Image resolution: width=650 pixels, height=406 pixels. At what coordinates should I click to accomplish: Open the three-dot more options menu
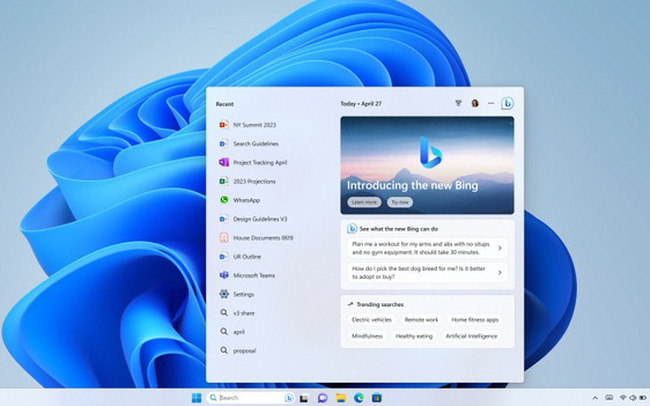pos(490,103)
